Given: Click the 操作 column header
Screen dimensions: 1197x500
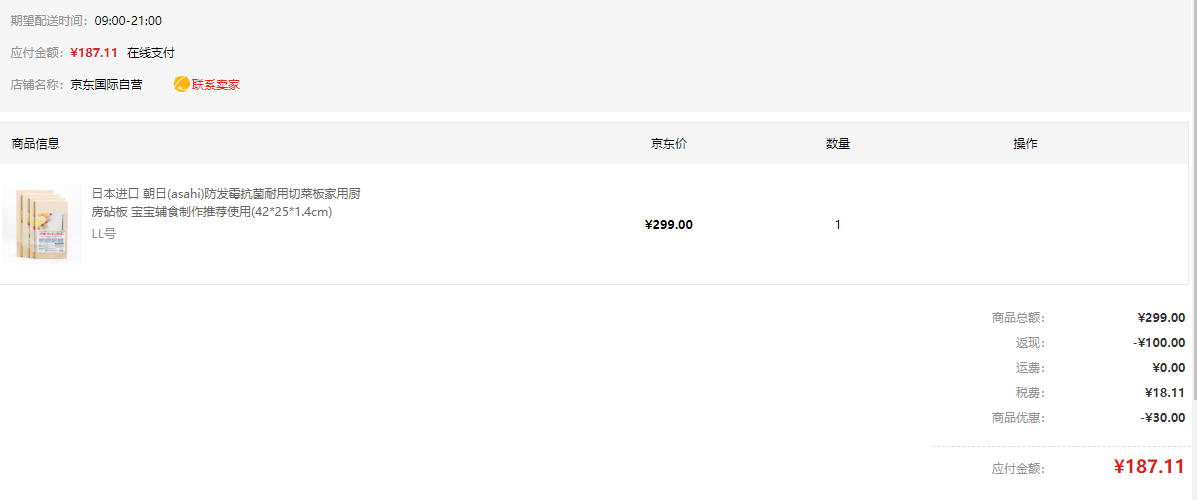Looking at the screenshot, I should pyautogui.click(x=1025, y=144).
